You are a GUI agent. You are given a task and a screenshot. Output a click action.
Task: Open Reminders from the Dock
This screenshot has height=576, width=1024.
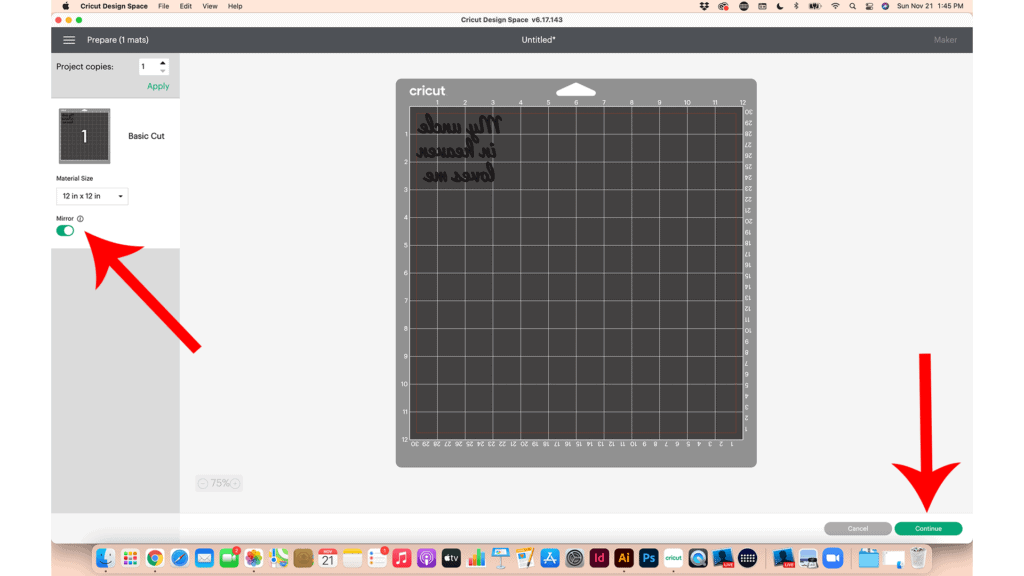[377, 558]
